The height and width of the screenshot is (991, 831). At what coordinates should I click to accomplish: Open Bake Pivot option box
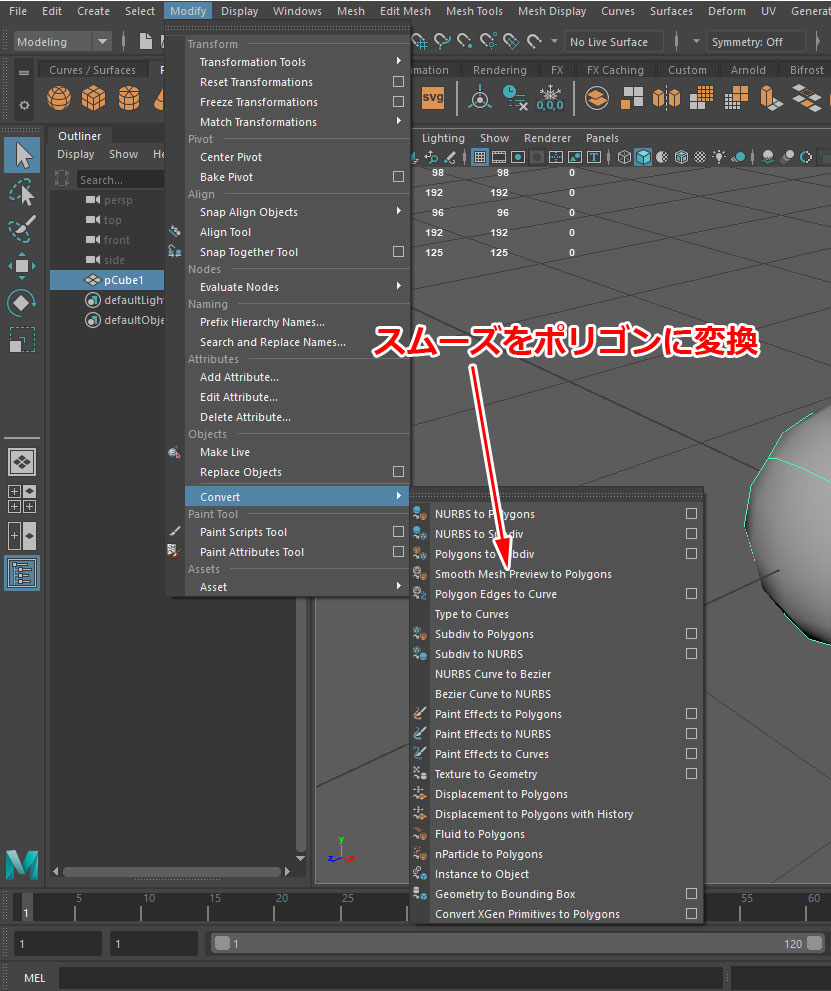398,176
